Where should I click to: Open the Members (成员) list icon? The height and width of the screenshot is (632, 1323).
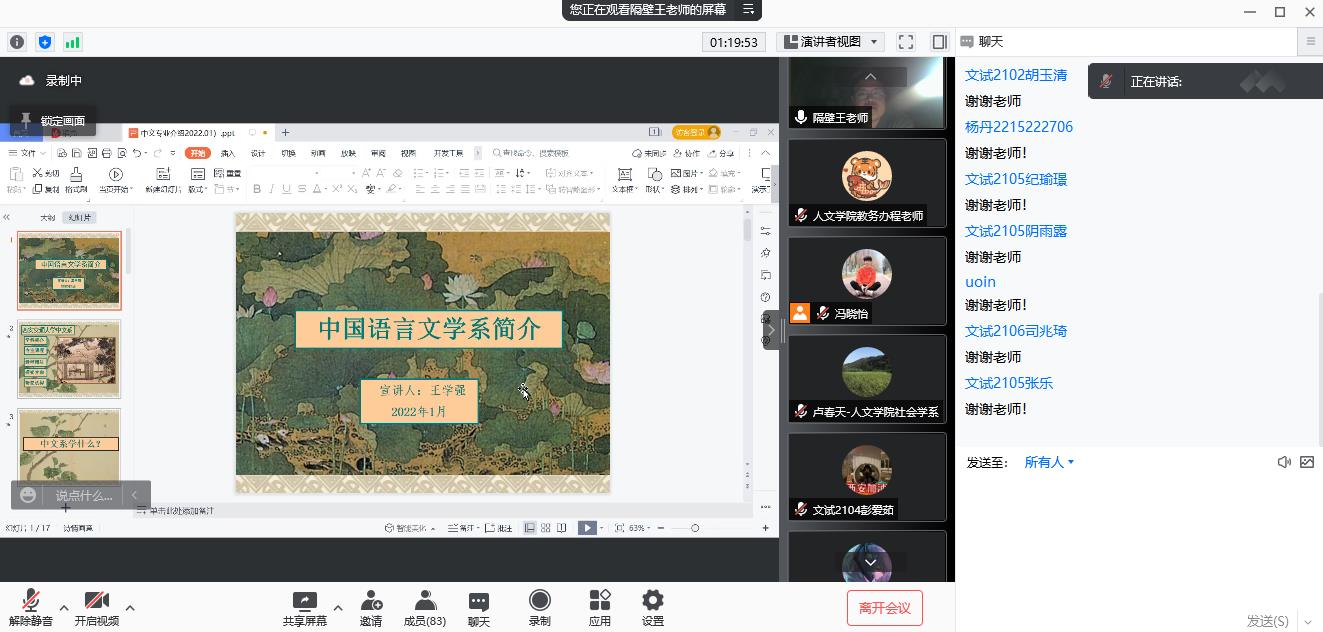[x=425, y=602]
